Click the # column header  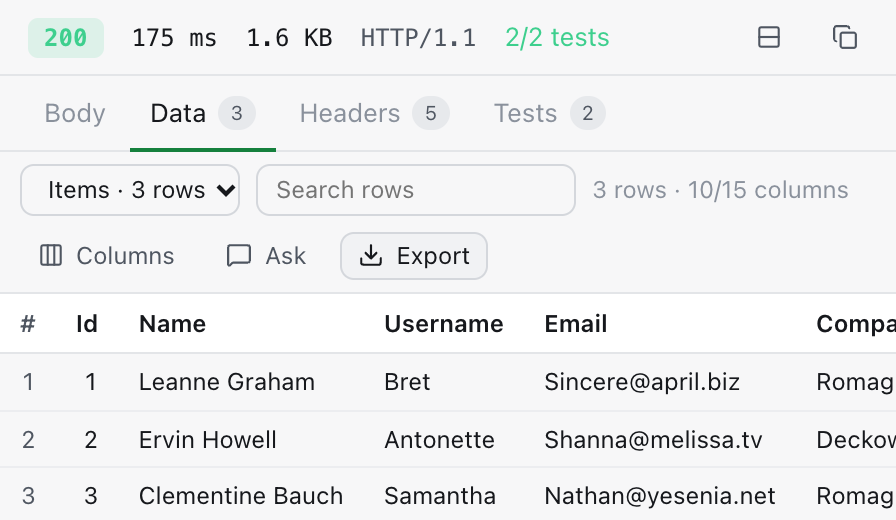point(28,324)
